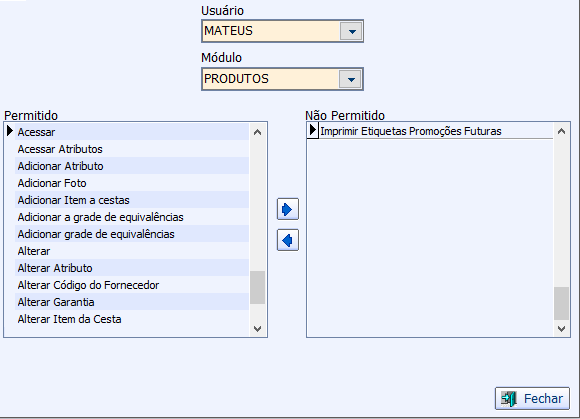Click the PRODUTOS module field
580x419 pixels.
pyautogui.click(x=282, y=79)
